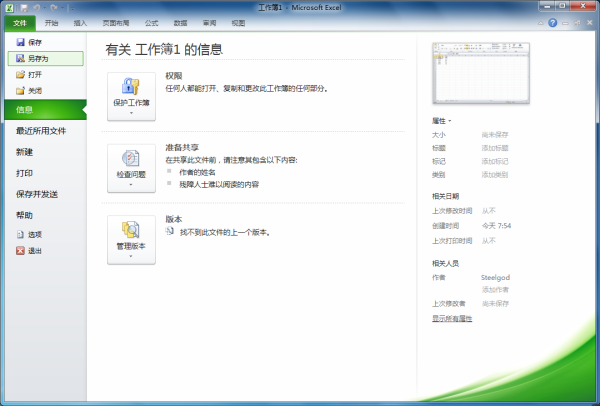Minimize the ribbon using caret icon
Image resolution: width=600 pixels, height=406 pixels.
(x=541, y=23)
